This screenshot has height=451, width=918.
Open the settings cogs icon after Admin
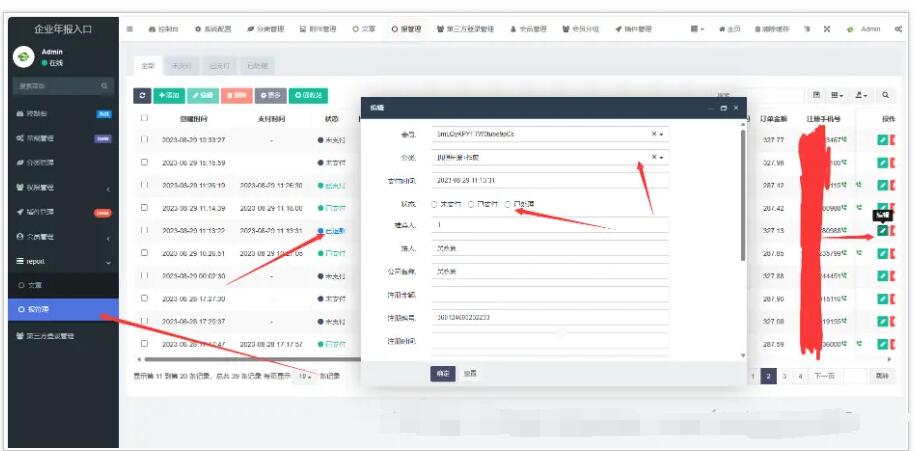point(898,29)
